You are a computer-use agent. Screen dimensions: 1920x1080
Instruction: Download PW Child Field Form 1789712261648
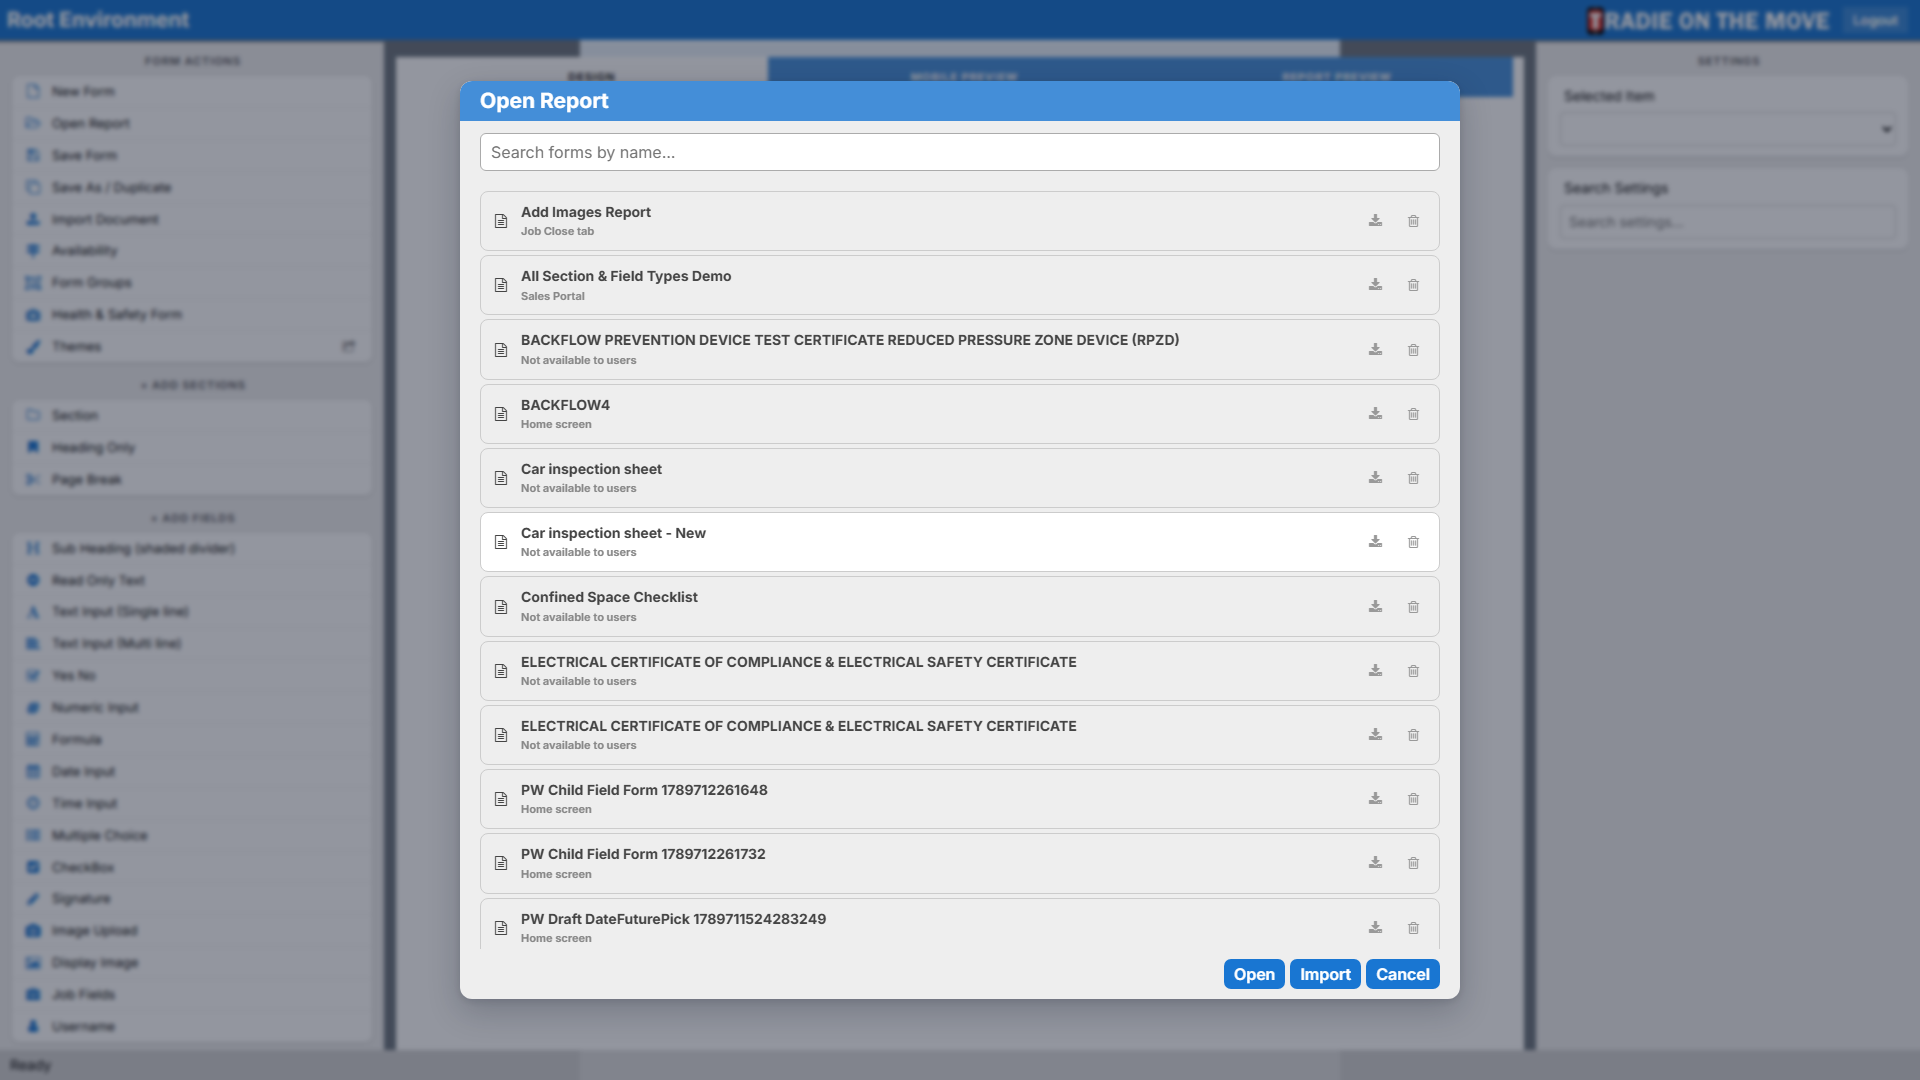[x=1375, y=799]
